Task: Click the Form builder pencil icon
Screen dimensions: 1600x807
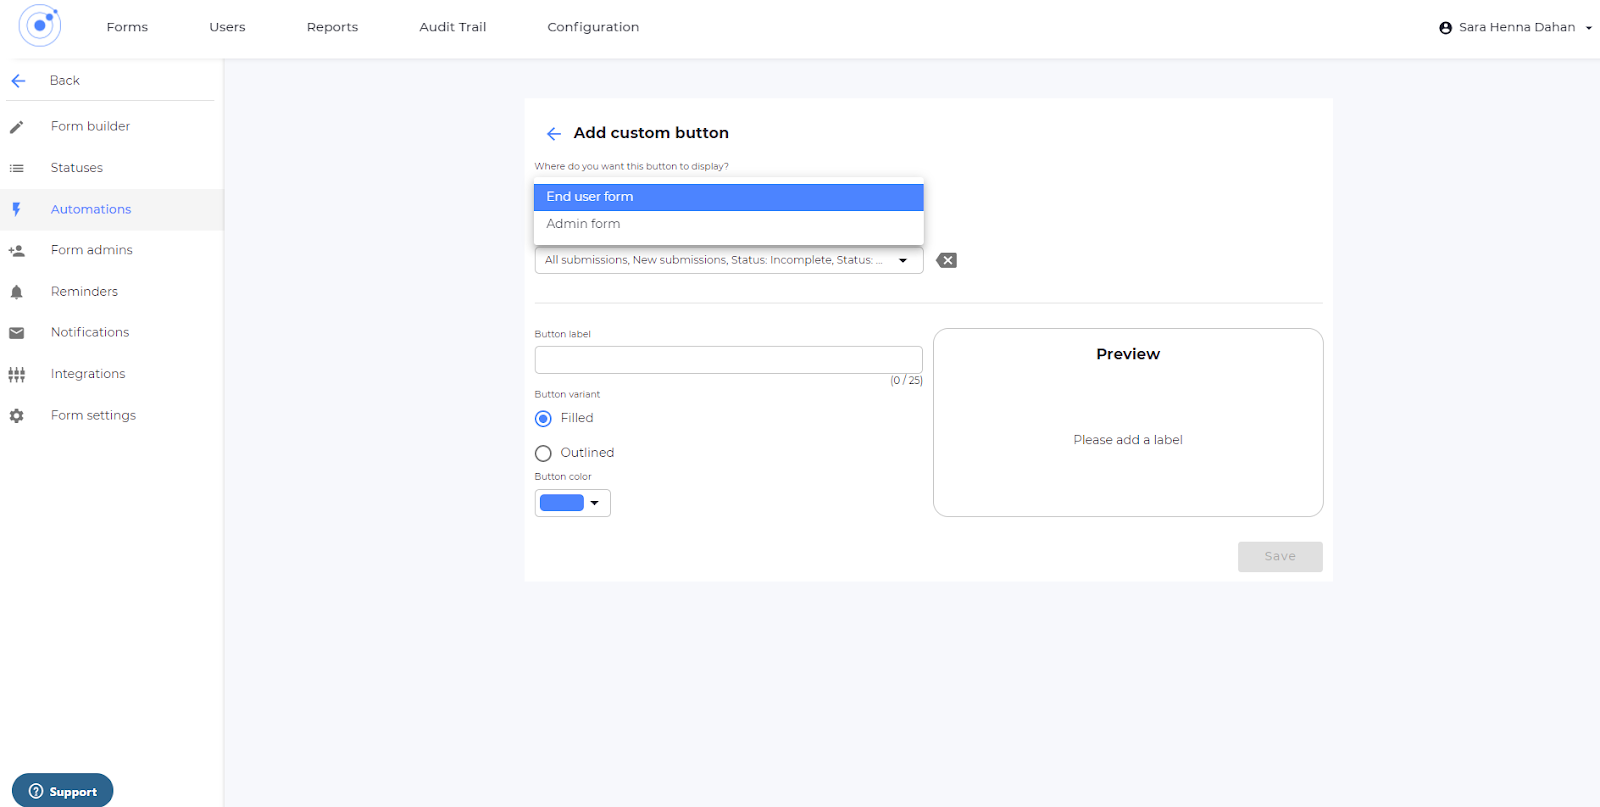Action: pyautogui.click(x=17, y=127)
